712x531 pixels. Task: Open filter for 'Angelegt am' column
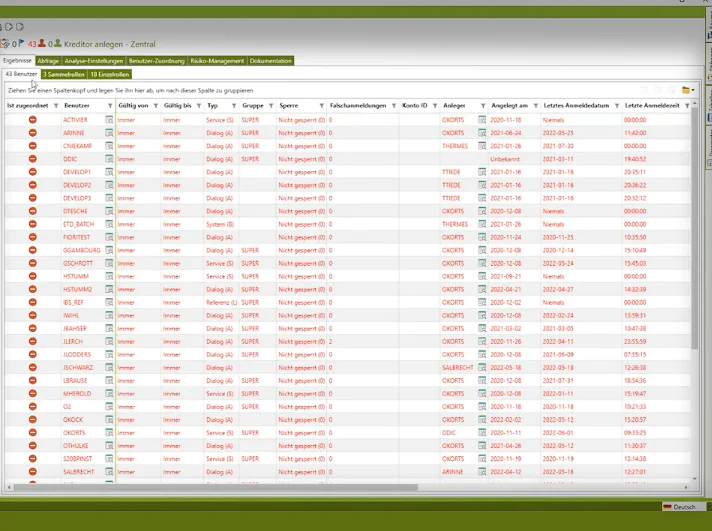point(535,106)
